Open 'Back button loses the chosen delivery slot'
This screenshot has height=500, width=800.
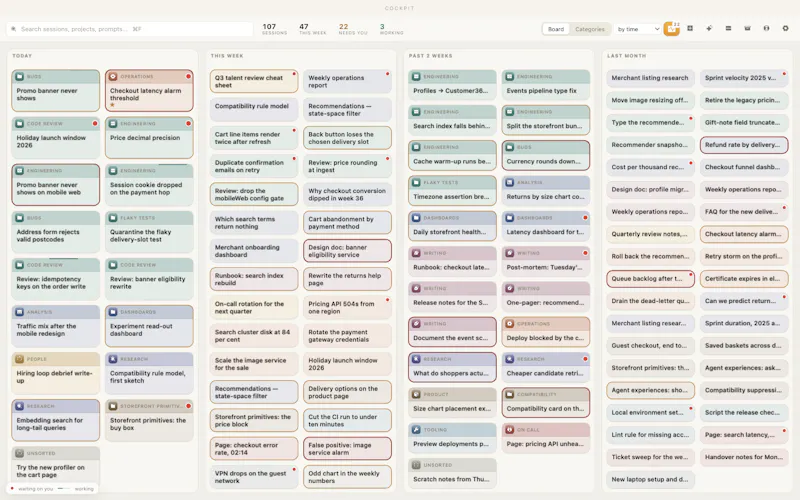347,138
